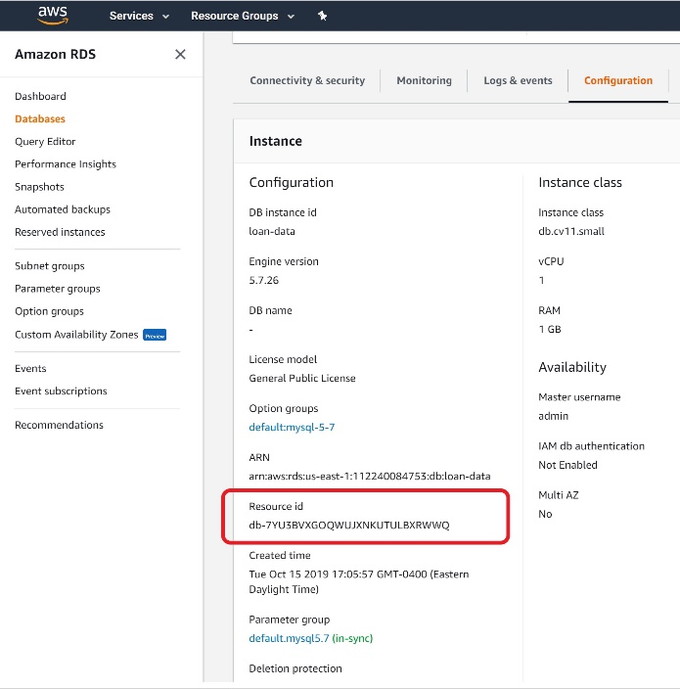Open Option groups in sidebar

(49, 311)
